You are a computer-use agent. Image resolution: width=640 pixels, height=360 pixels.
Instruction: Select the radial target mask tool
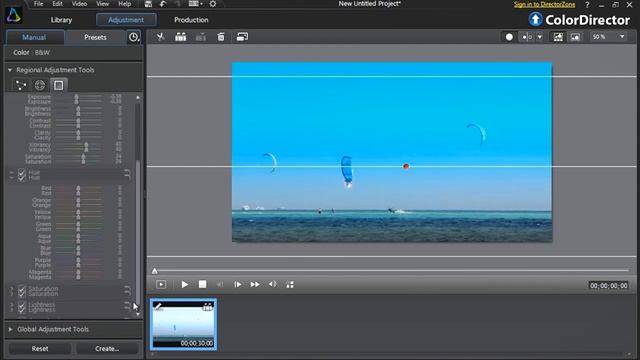(40, 85)
